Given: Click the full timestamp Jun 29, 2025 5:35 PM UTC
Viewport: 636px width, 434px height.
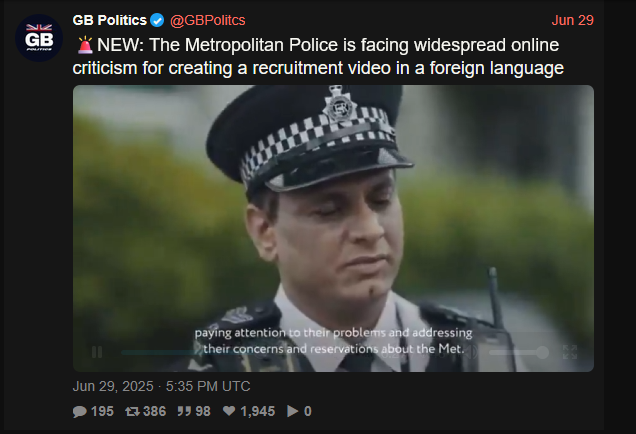Looking at the screenshot, I should pos(161,386).
